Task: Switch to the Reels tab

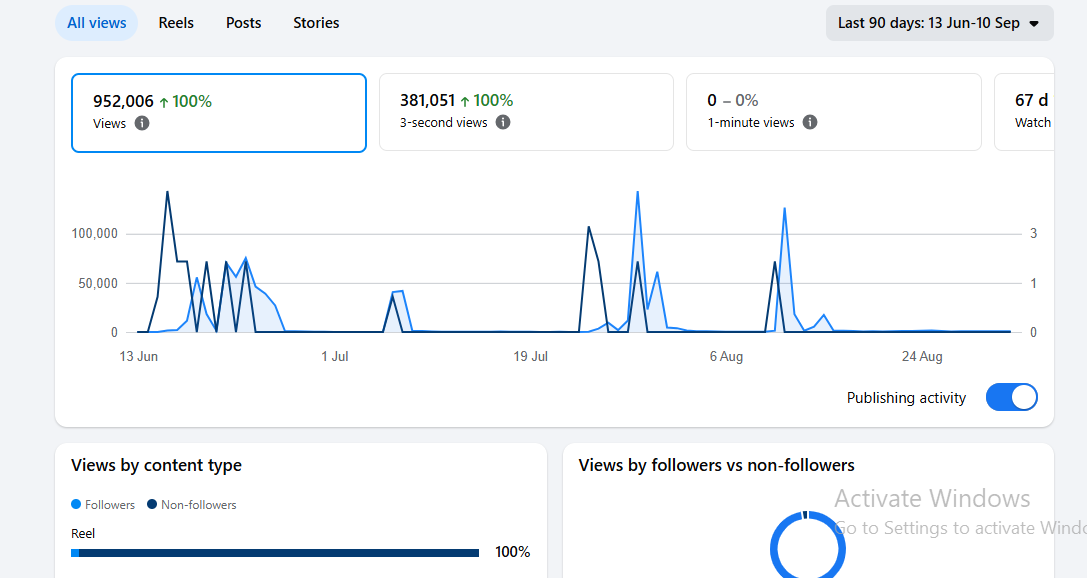Action: click(176, 23)
